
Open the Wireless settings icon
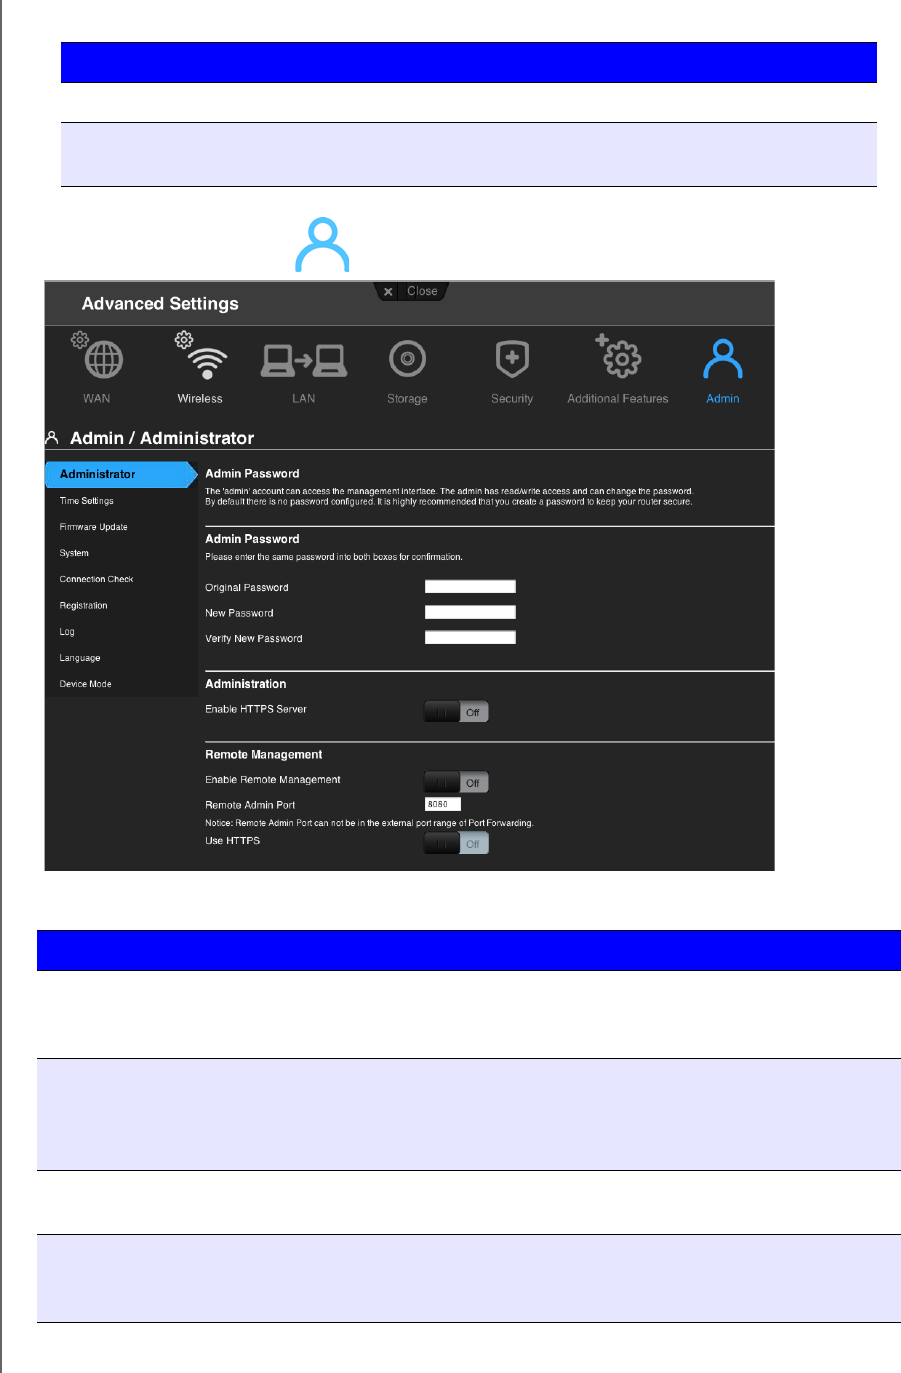tap(201, 357)
